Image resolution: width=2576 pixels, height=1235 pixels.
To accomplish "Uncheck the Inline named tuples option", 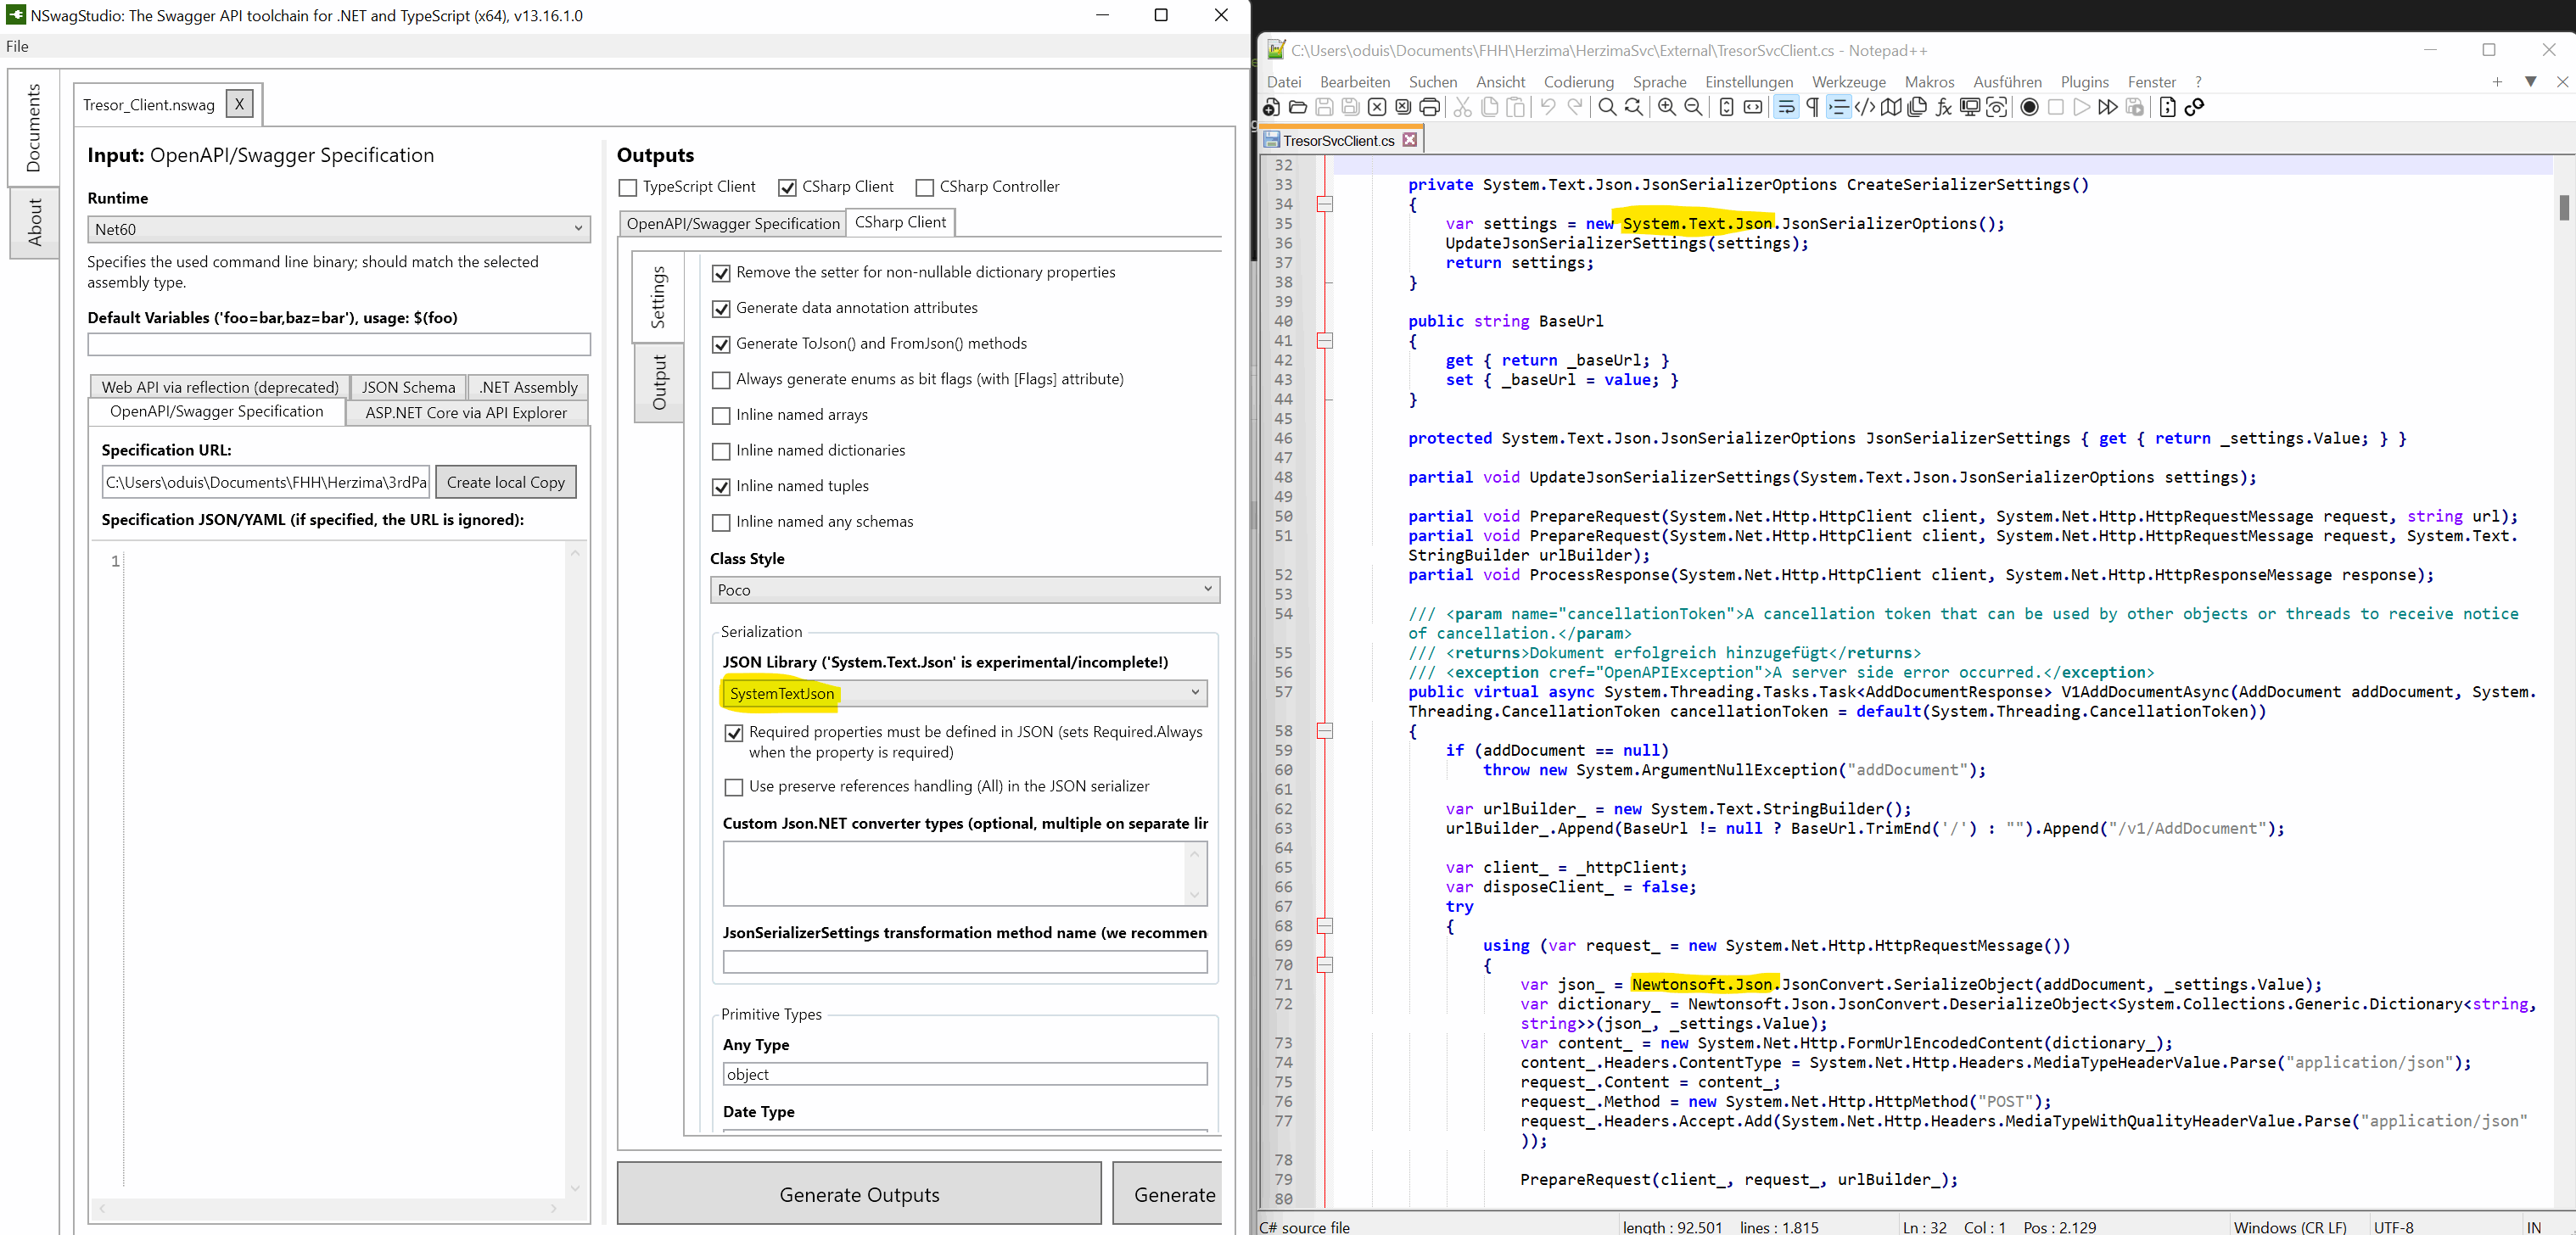I will 722,487.
